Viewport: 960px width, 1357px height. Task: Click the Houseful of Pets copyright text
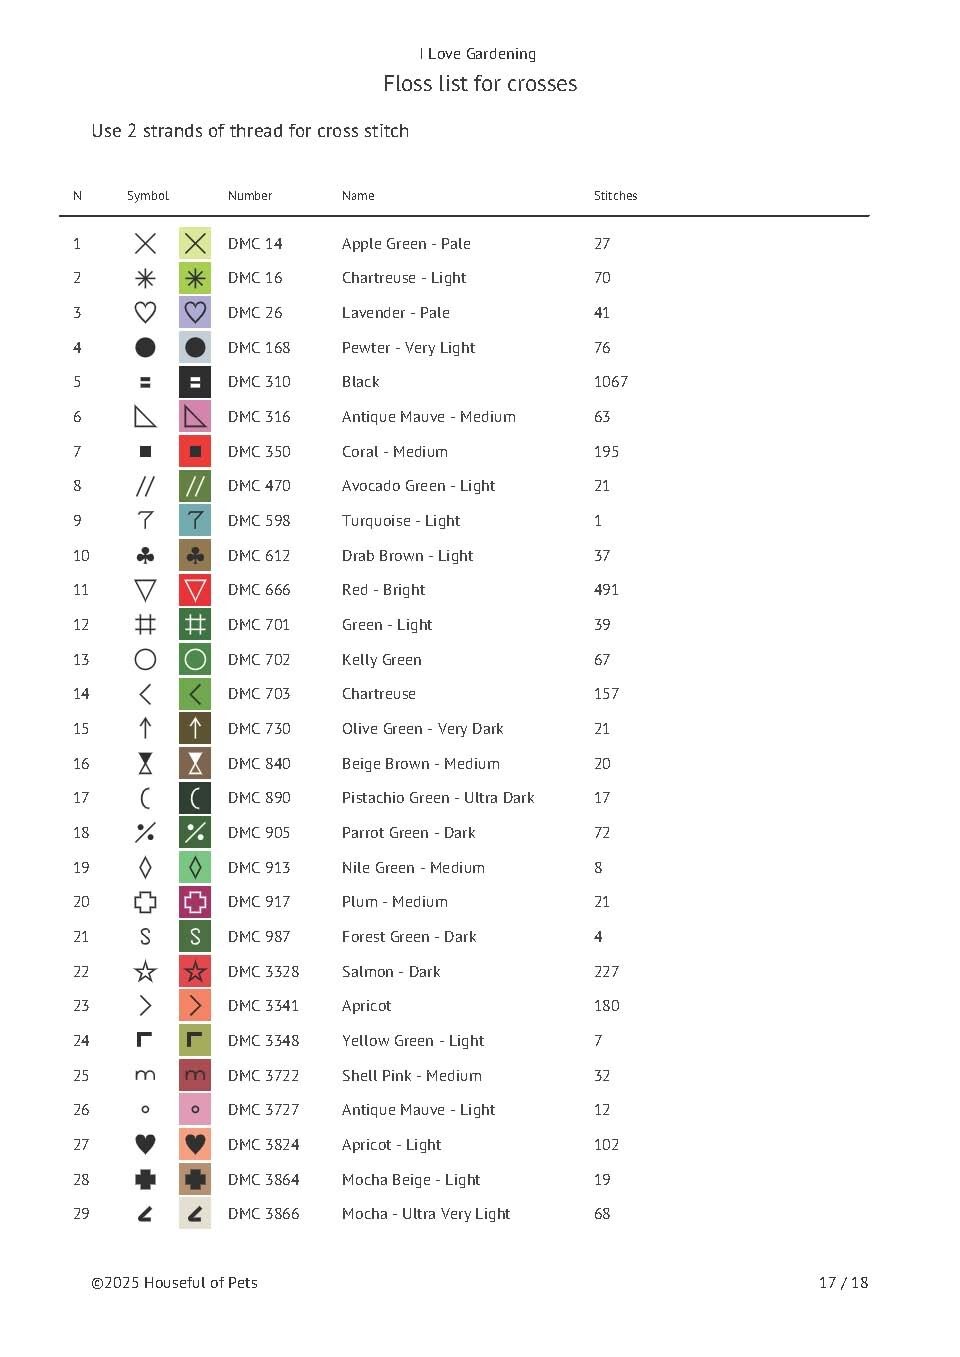click(x=174, y=1283)
